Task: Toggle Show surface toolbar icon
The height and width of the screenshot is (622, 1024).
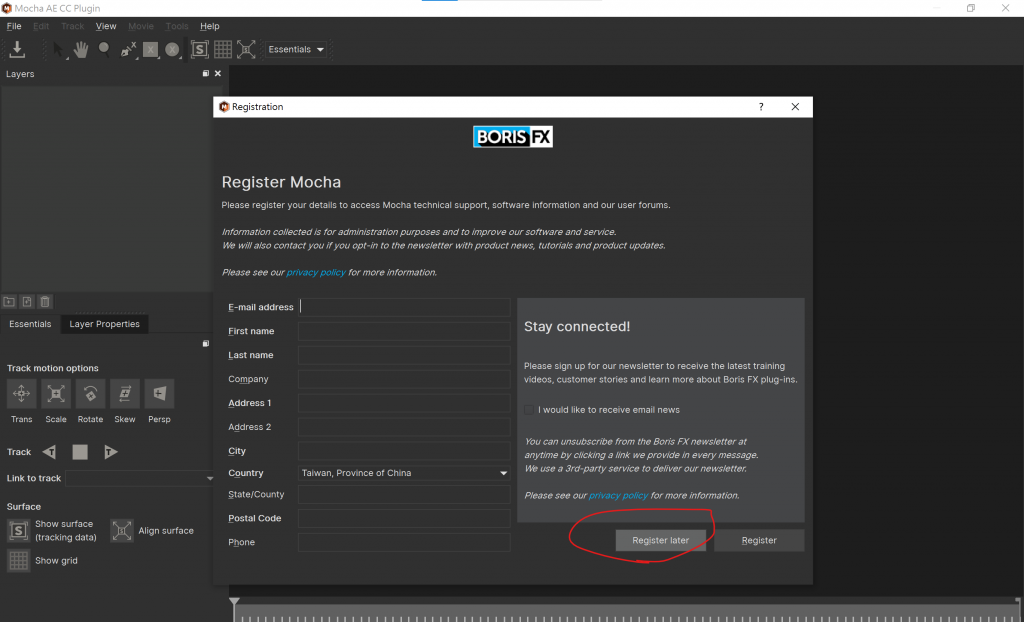Action: pos(200,49)
